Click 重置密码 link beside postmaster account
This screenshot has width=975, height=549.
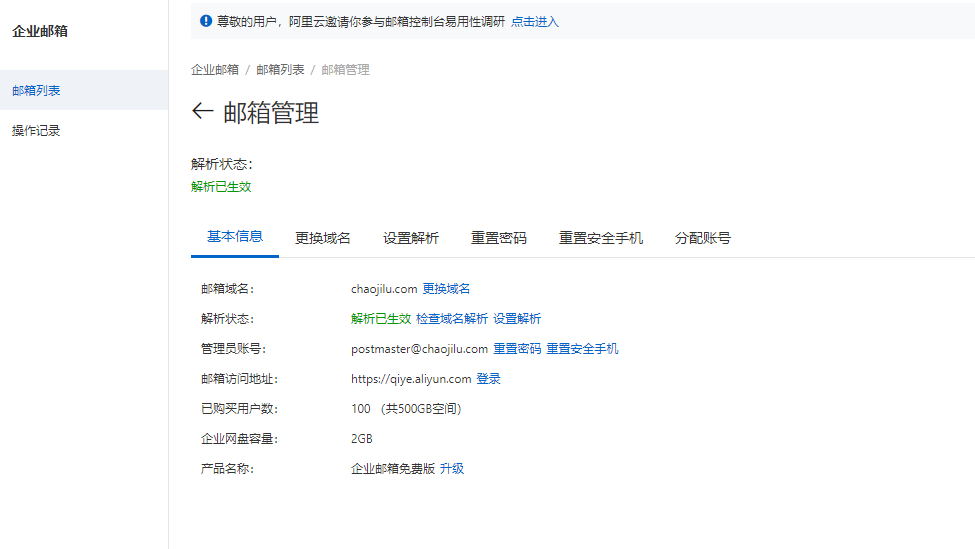[517, 349]
